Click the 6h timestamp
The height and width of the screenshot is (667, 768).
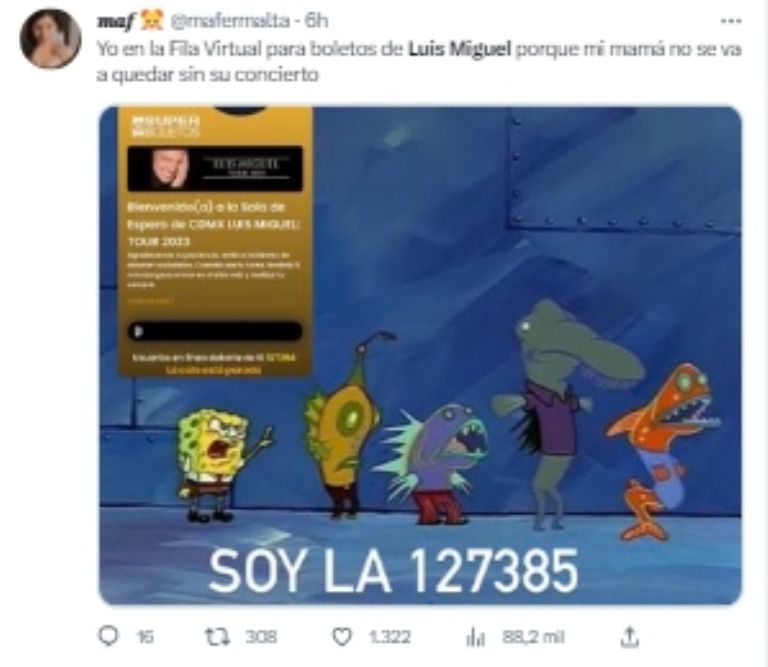point(316,21)
